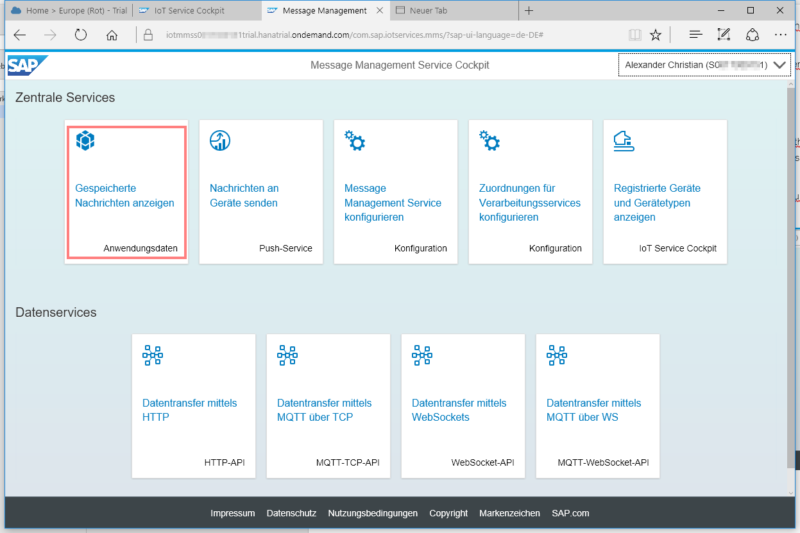Click the browser address bar URL

coord(354,35)
